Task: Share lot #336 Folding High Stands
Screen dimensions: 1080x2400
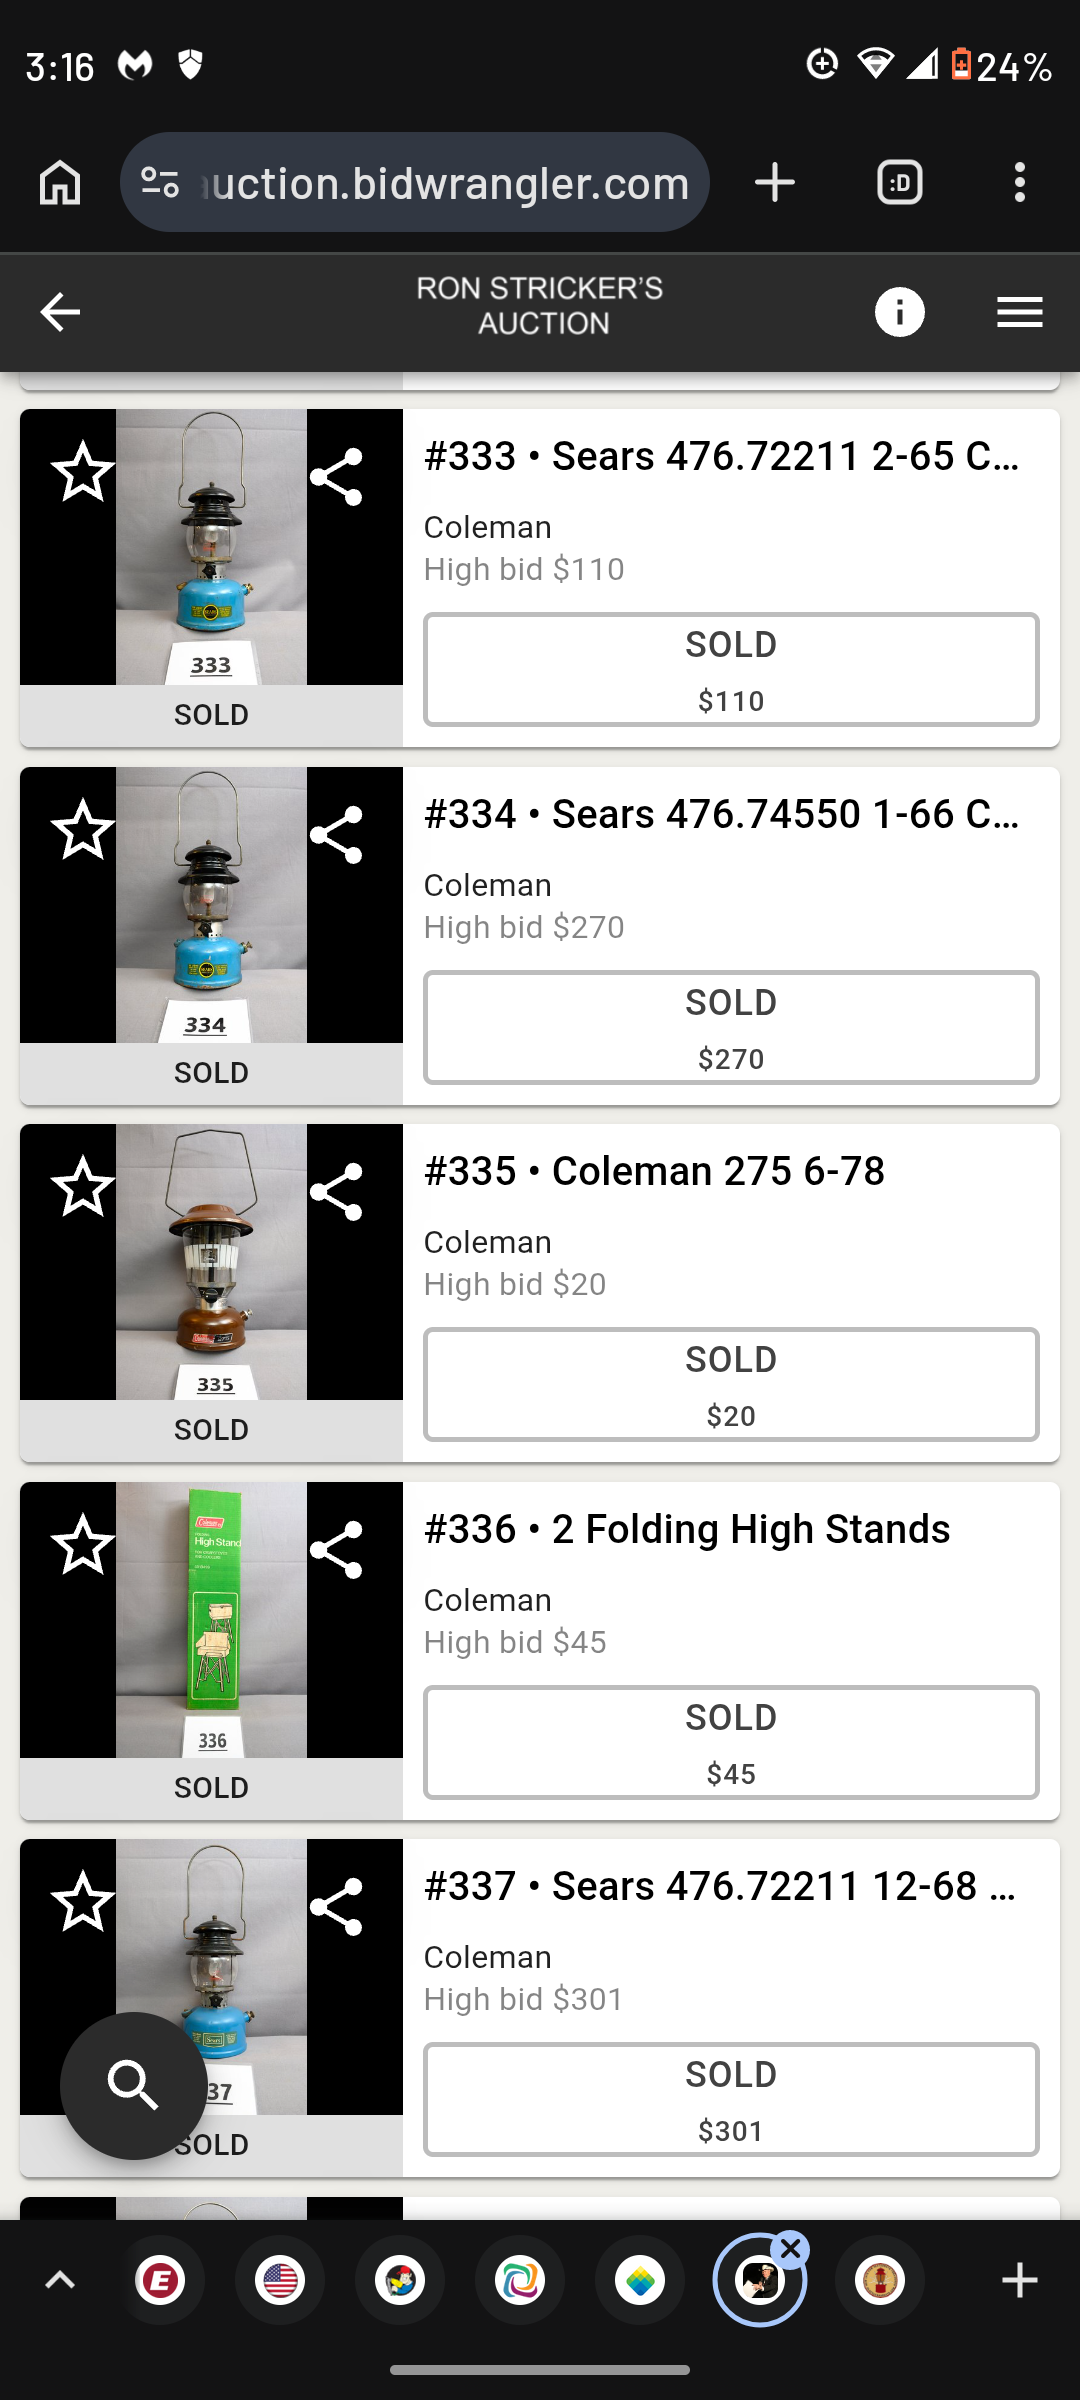Action: tap(336, 1550)
